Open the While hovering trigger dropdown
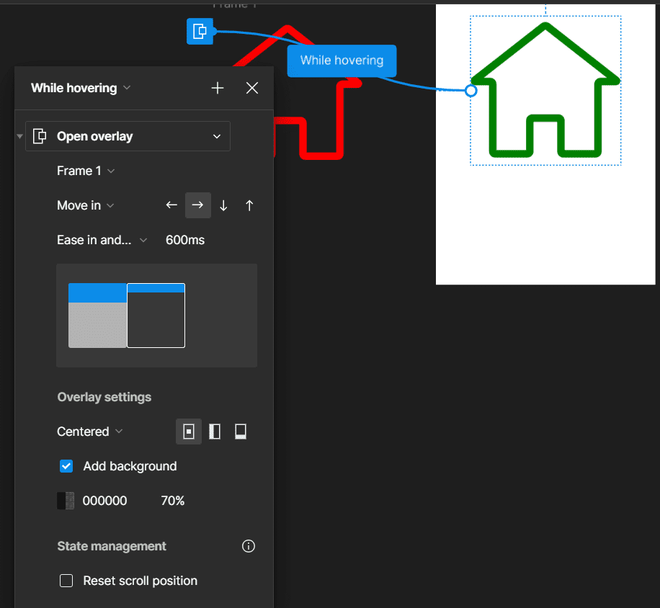Image resolution: width=660 pixels, height=608 pixels. (x=80, y=88)
